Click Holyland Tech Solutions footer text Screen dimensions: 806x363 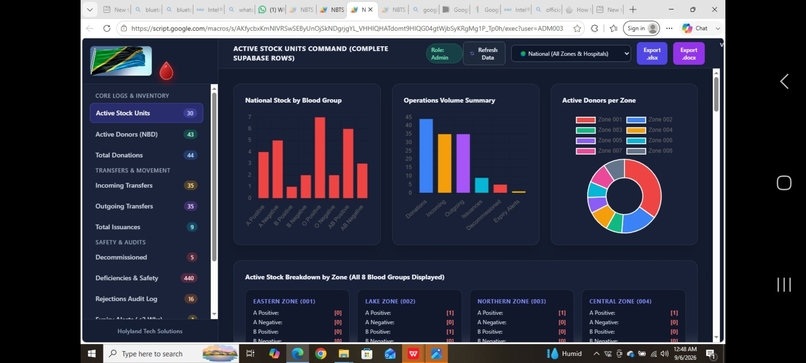(150, 331)
